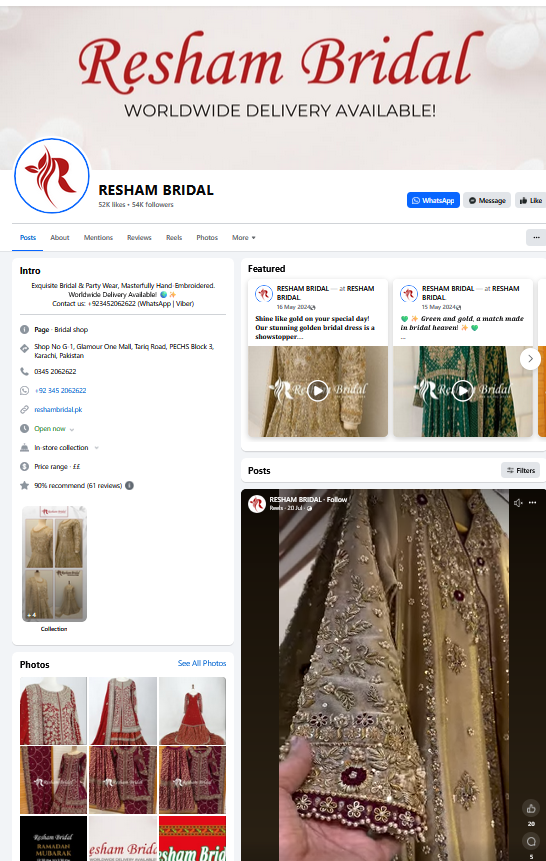This screenshot has height=861, width=546.
Task: Open the Resham Bridal profile picture
Action: coord(52,176)
